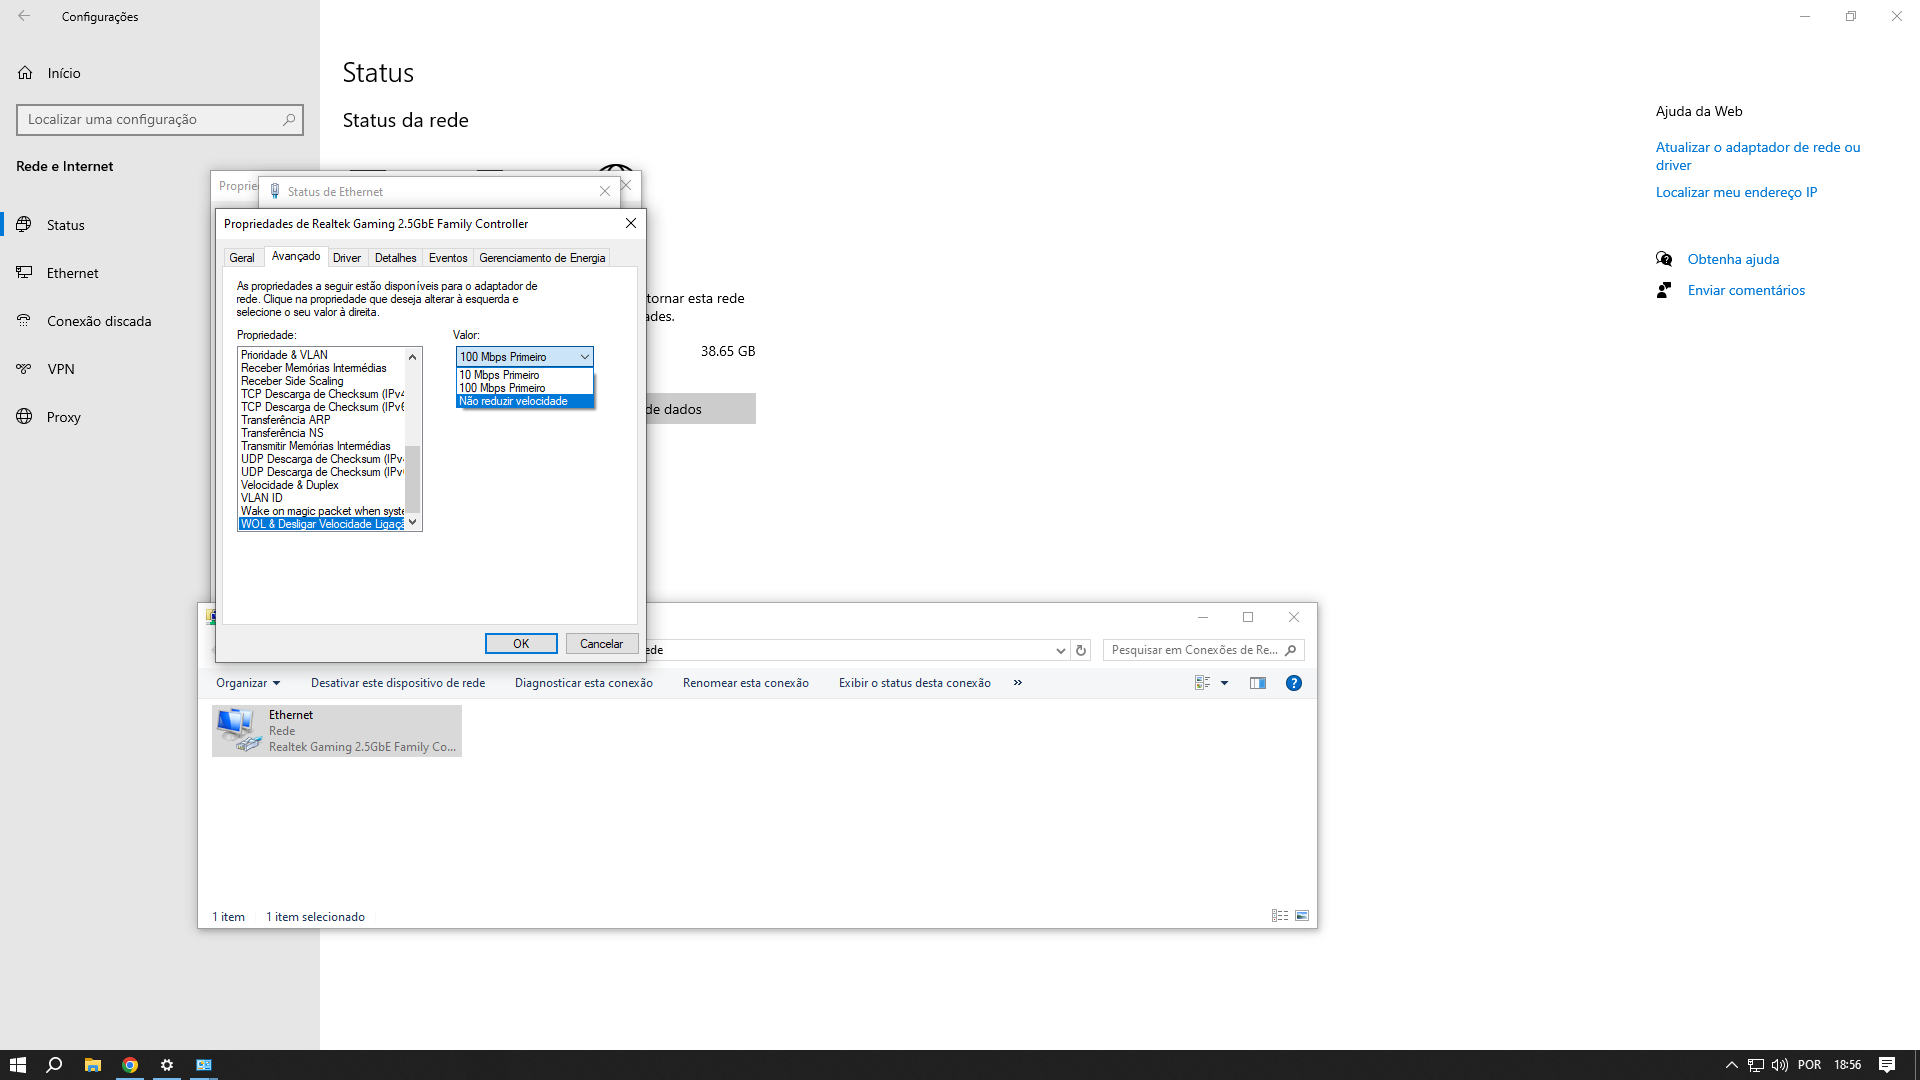Choose 100 Mbps Primeiro list option

tap(525, 388)
